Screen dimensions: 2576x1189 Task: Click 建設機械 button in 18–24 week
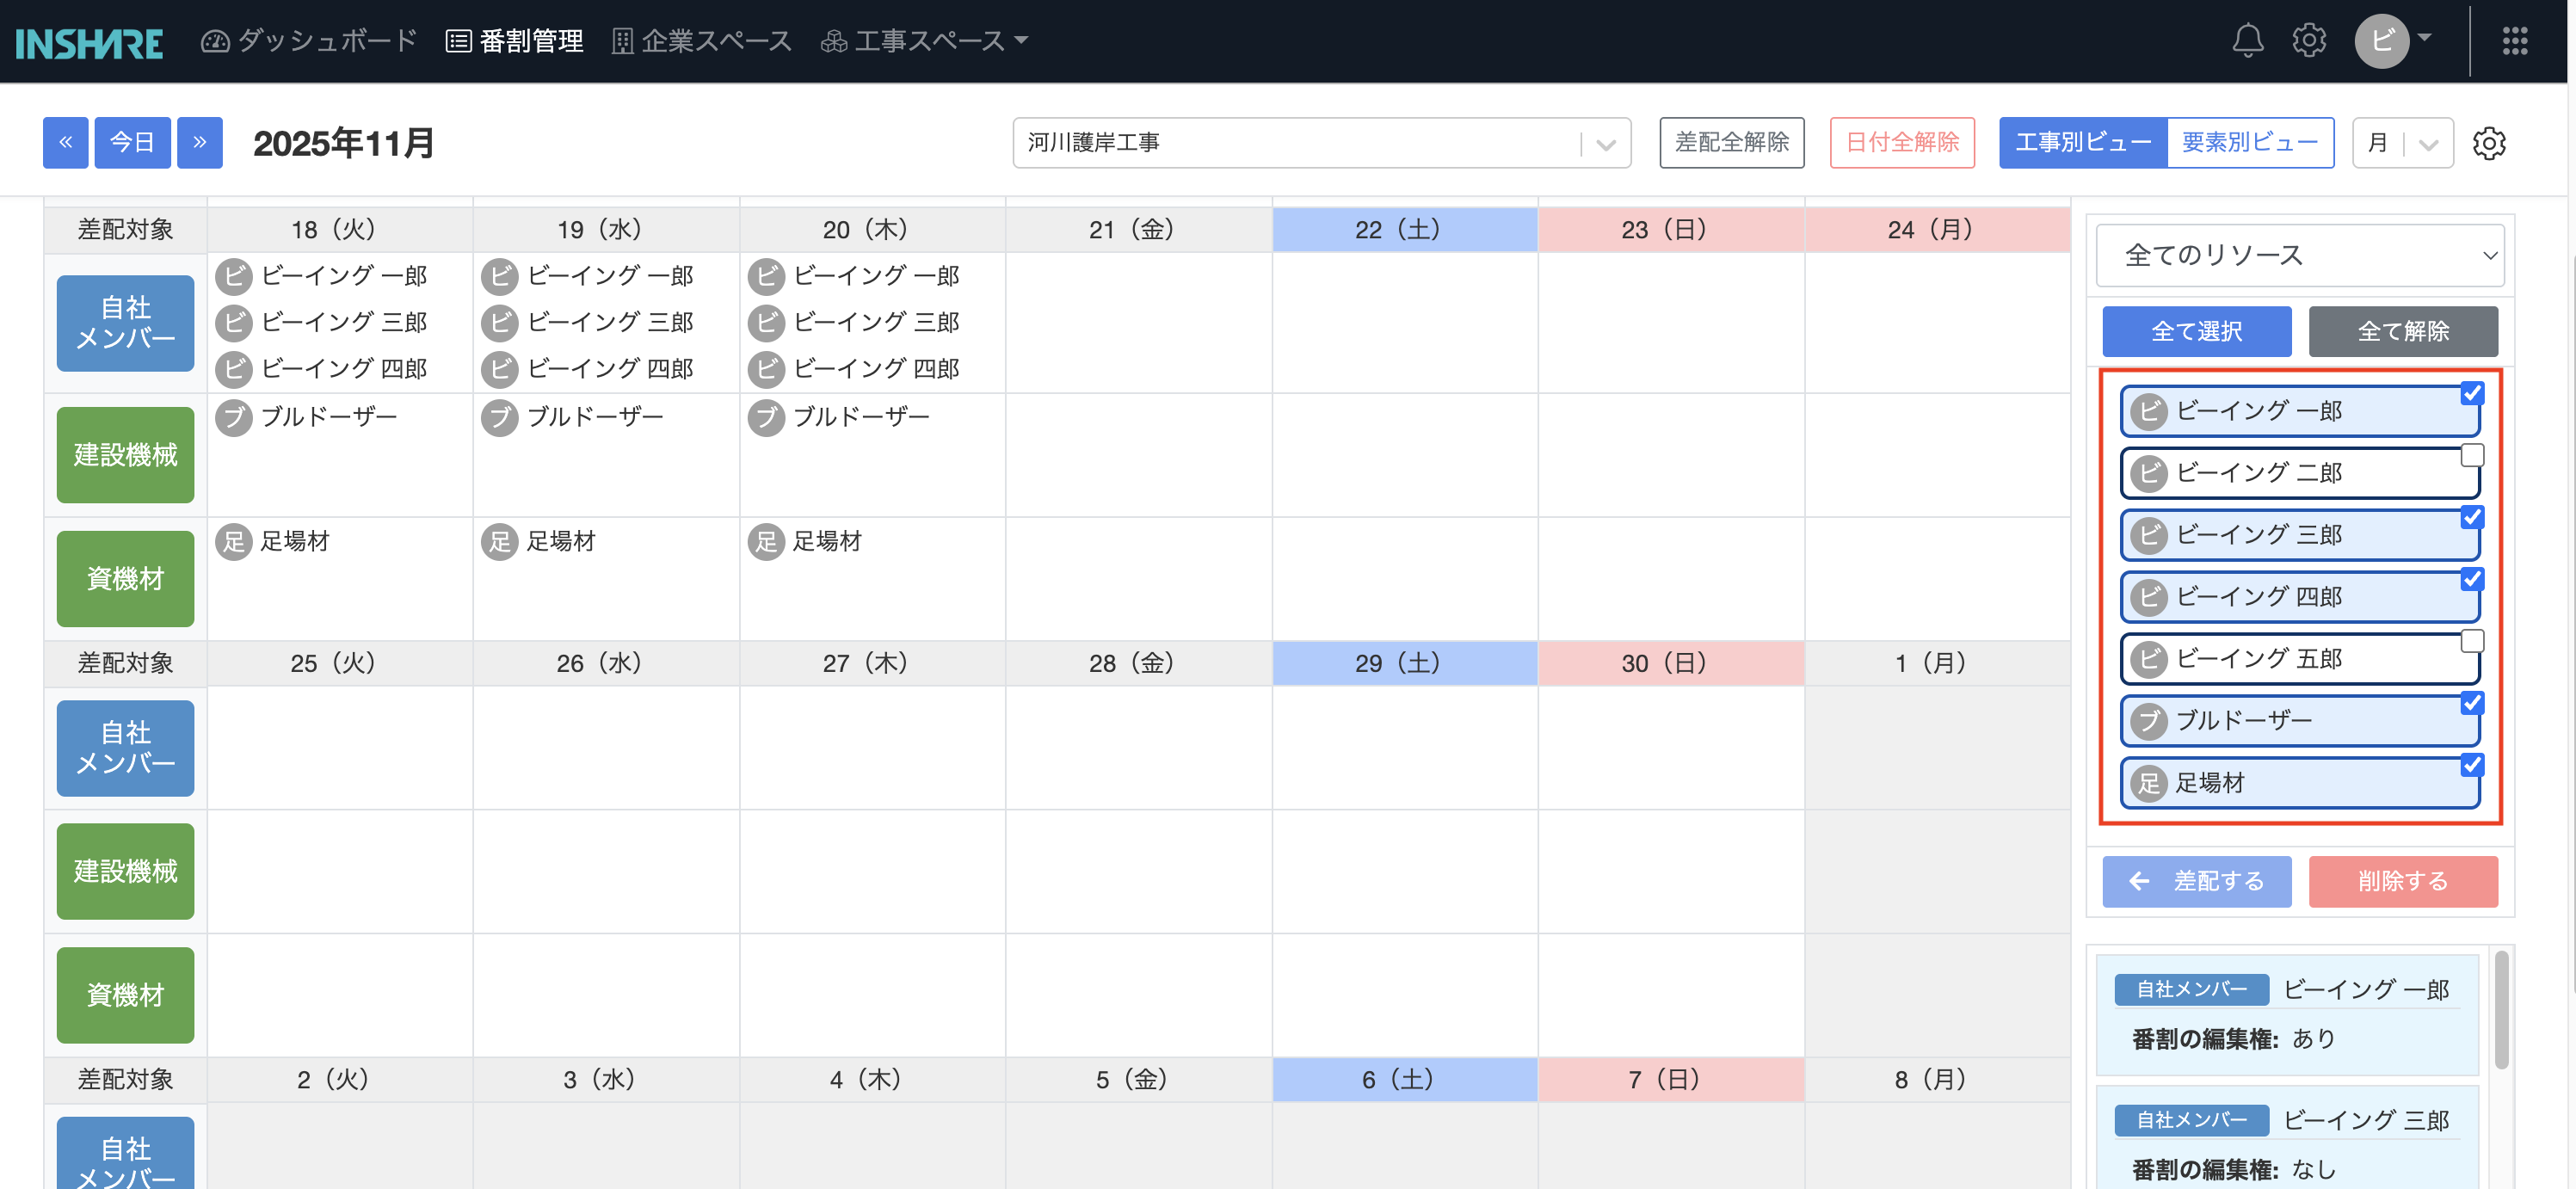[x=126, y=455]
